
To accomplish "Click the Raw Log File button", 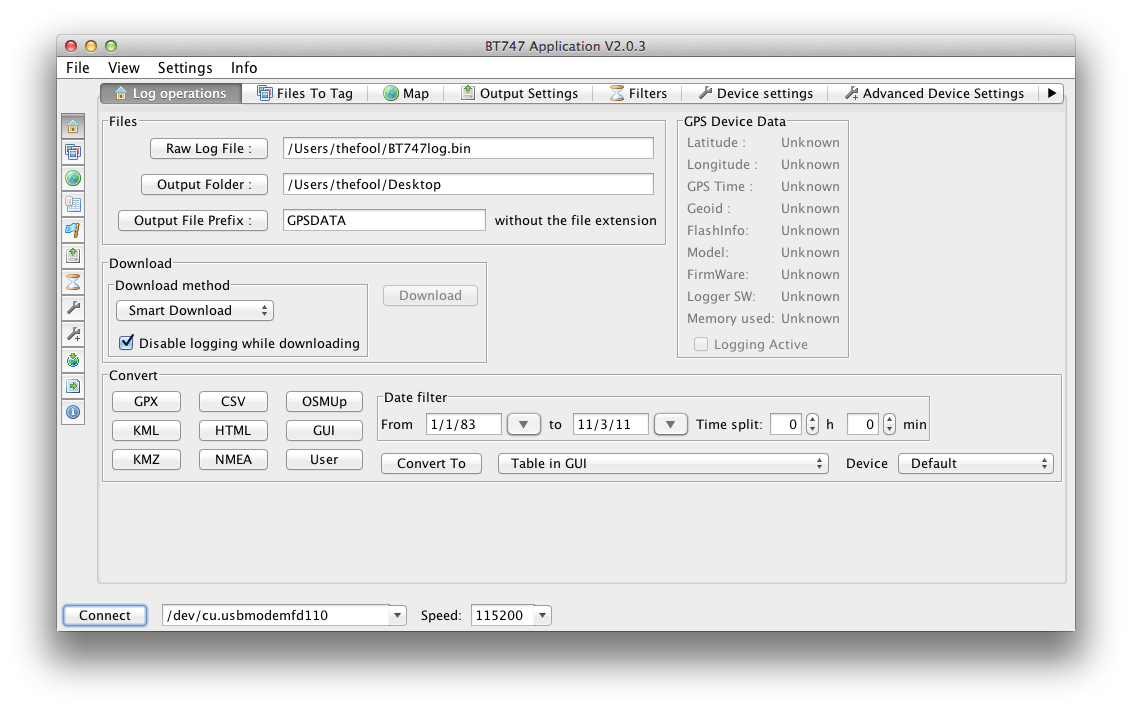I will coord(209,148).
